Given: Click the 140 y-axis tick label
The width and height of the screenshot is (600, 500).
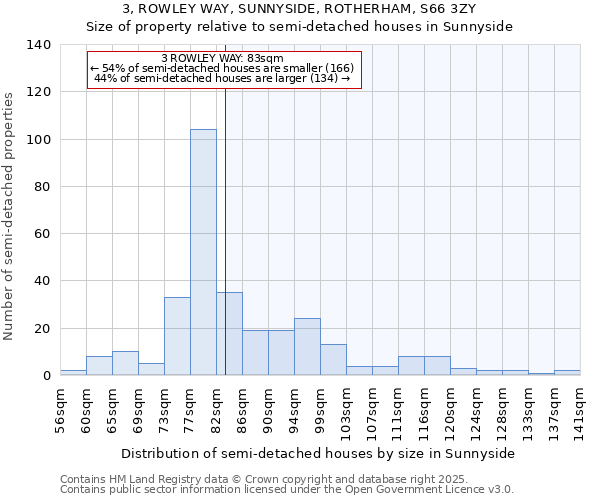Looking at the screenshot, I should (39, 45).
